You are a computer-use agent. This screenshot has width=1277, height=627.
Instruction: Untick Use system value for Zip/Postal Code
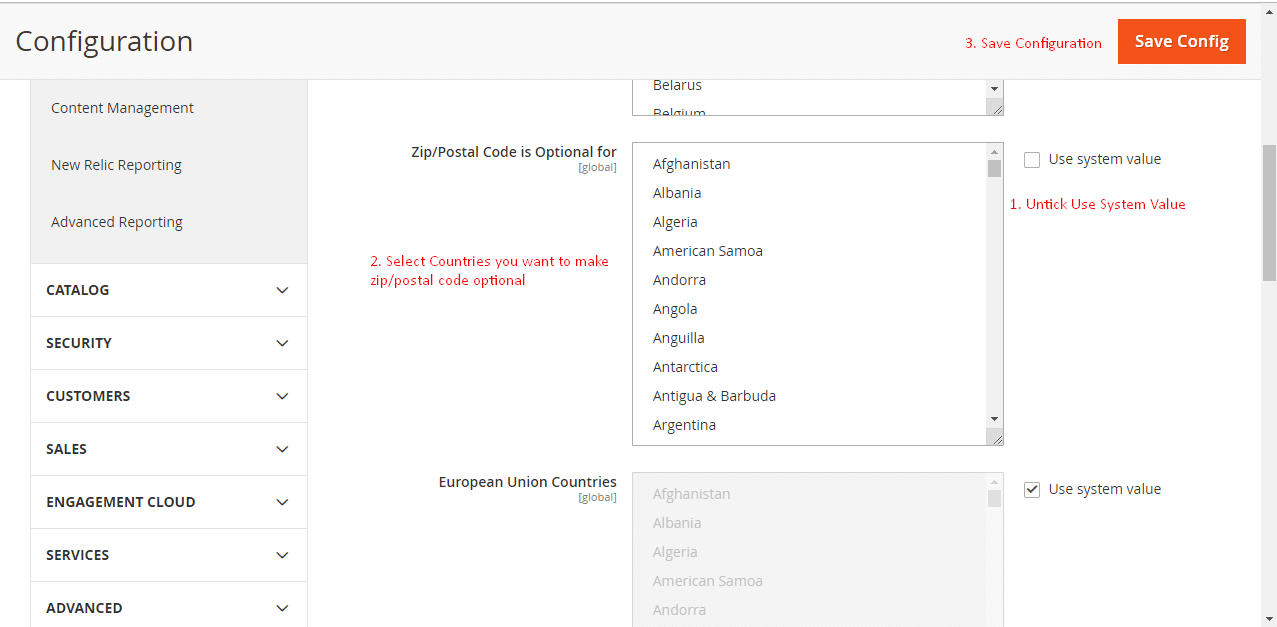[1031, 159]
